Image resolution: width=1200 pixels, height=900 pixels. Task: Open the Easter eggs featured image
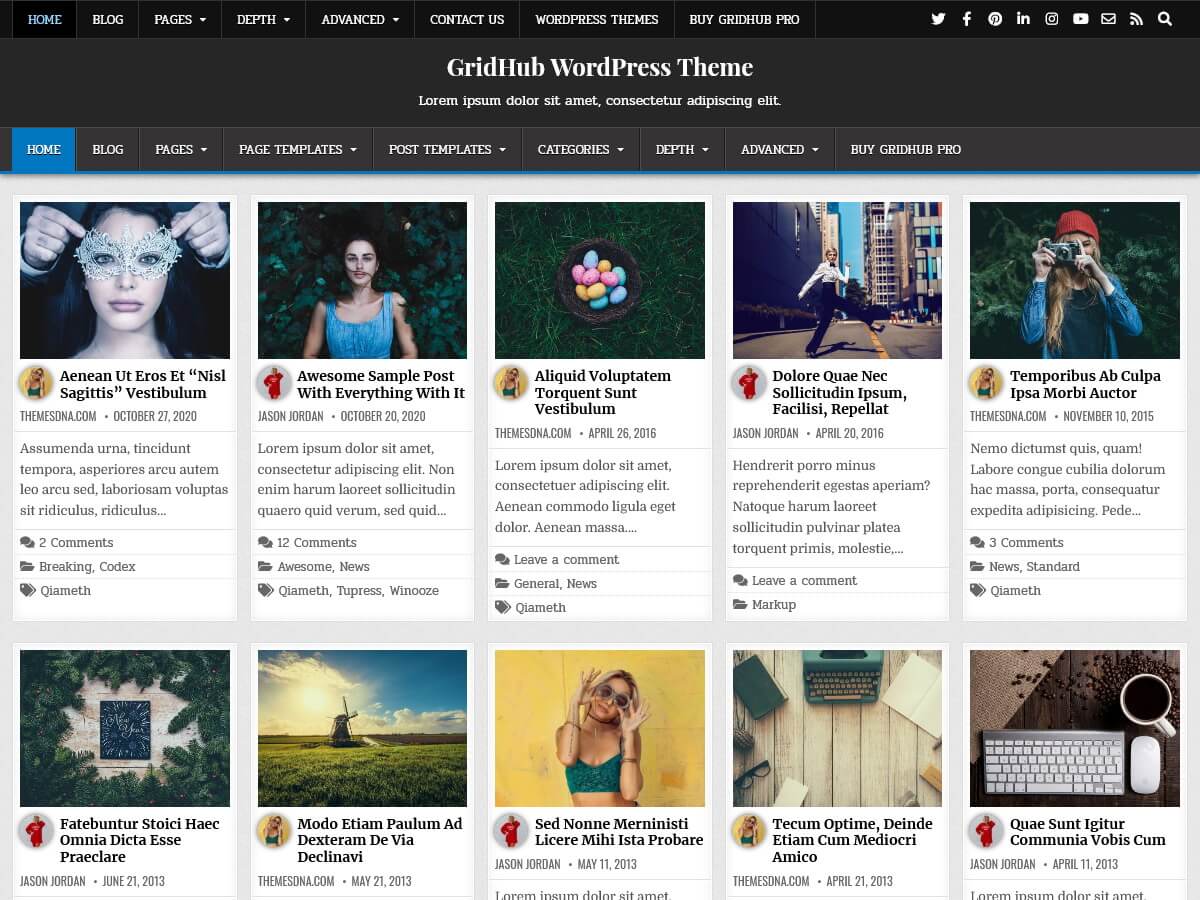[599, 280]
